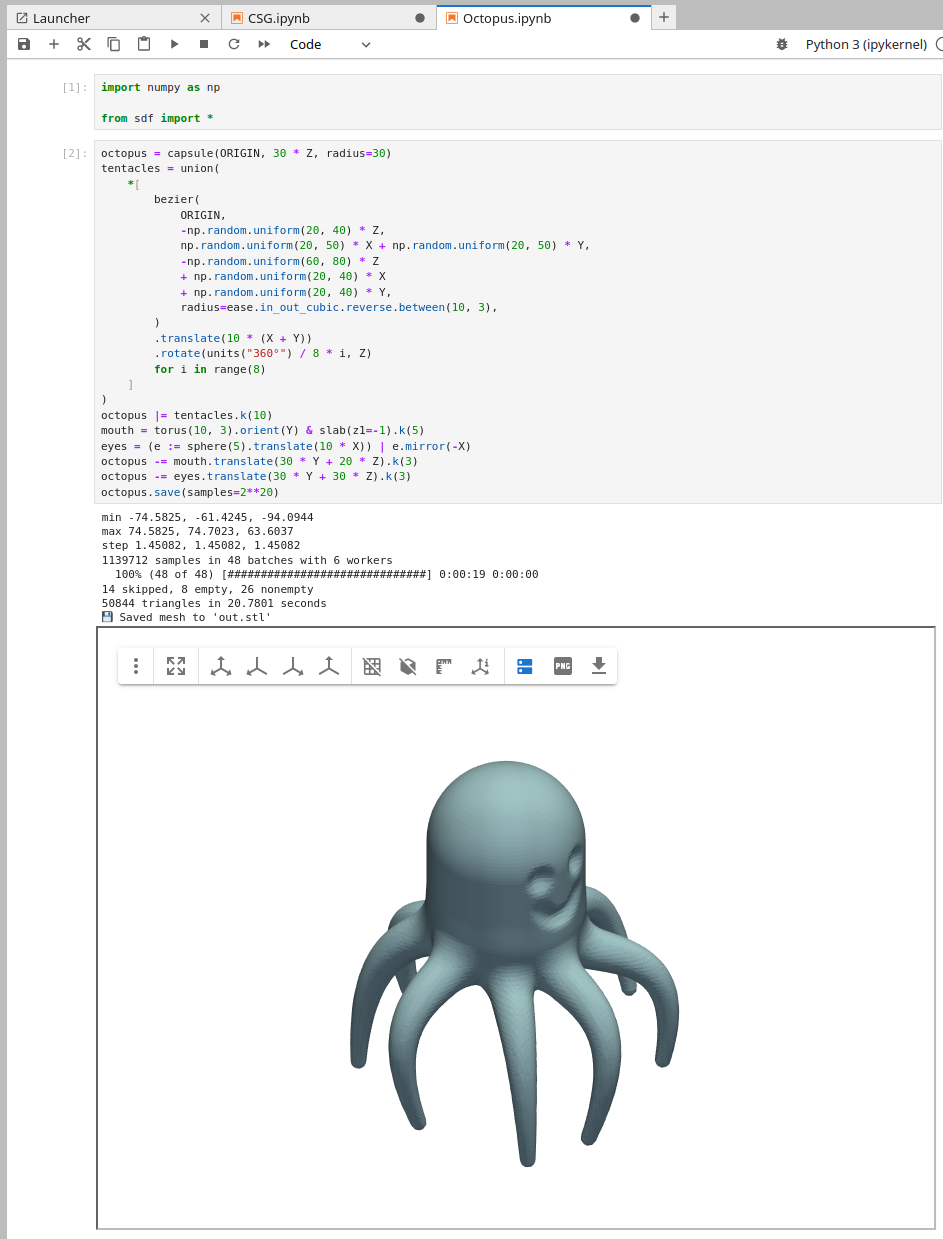The image size is (943, 1239).
Task: Restart kernel and run all cells
Action: click(264, 44)
